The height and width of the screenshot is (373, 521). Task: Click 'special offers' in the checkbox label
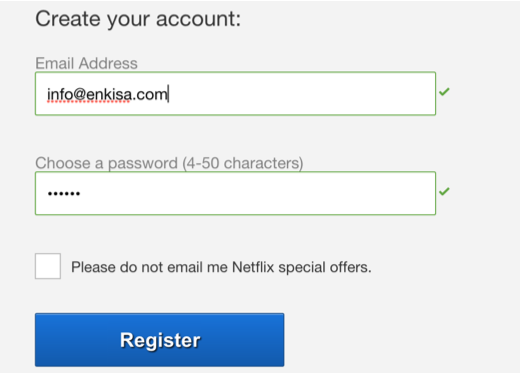coord(325,267)
